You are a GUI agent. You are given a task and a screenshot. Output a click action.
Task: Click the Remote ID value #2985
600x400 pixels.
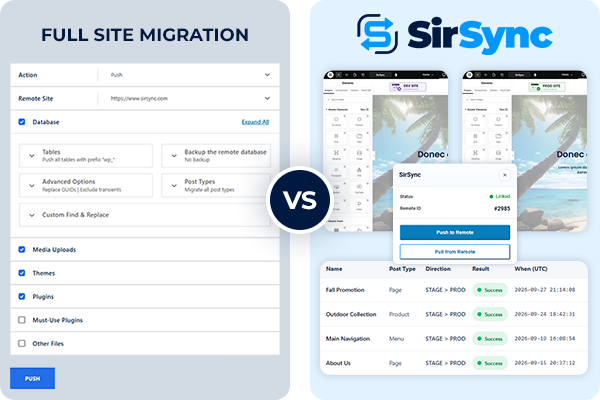coord(502,209)
